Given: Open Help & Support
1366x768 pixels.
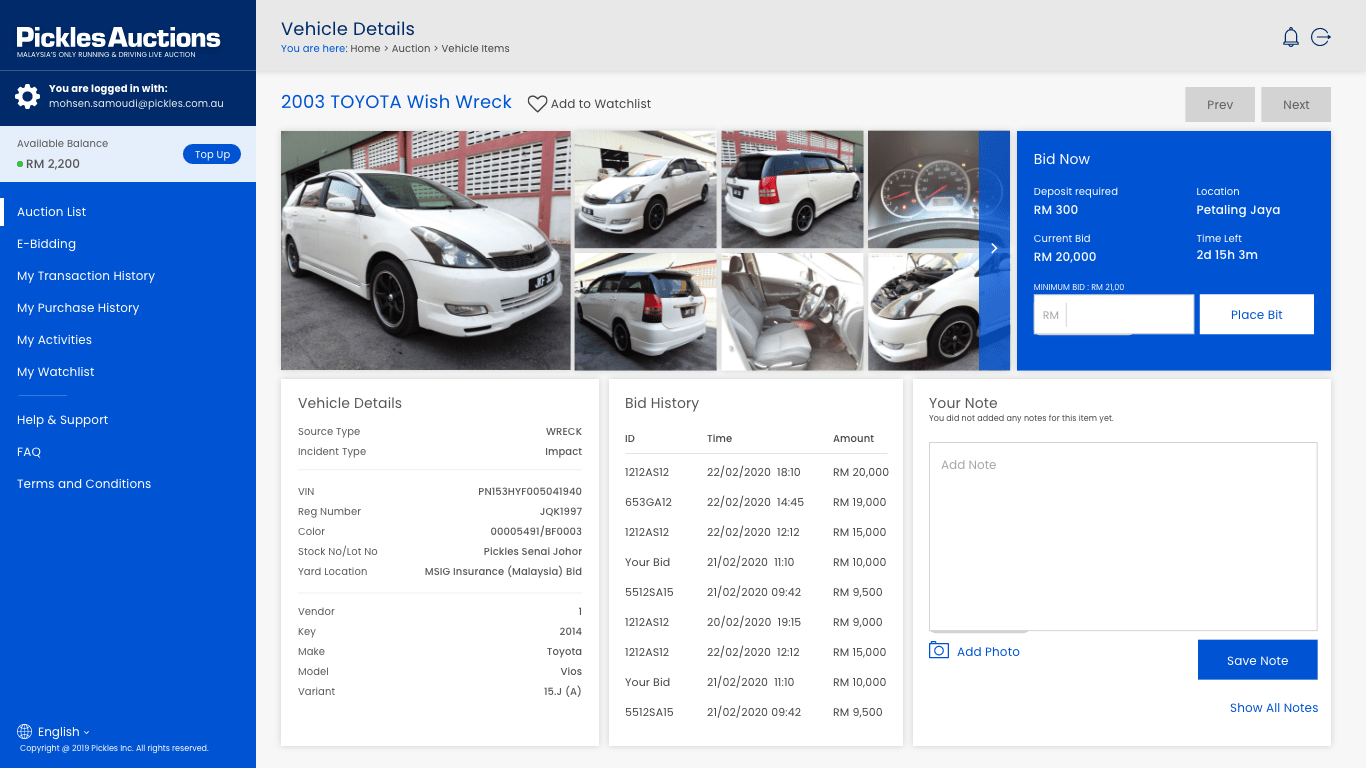Looking at the screenshot, I should point(62,420).
